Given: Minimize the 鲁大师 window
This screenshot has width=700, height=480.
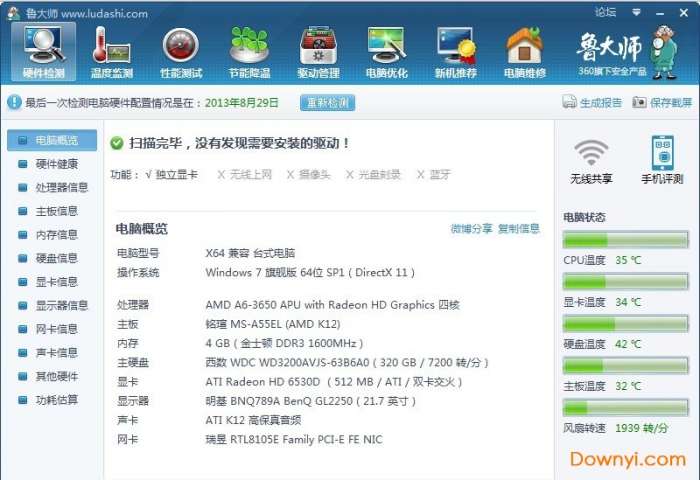Looking at the screenshot, I should (660, 13).
